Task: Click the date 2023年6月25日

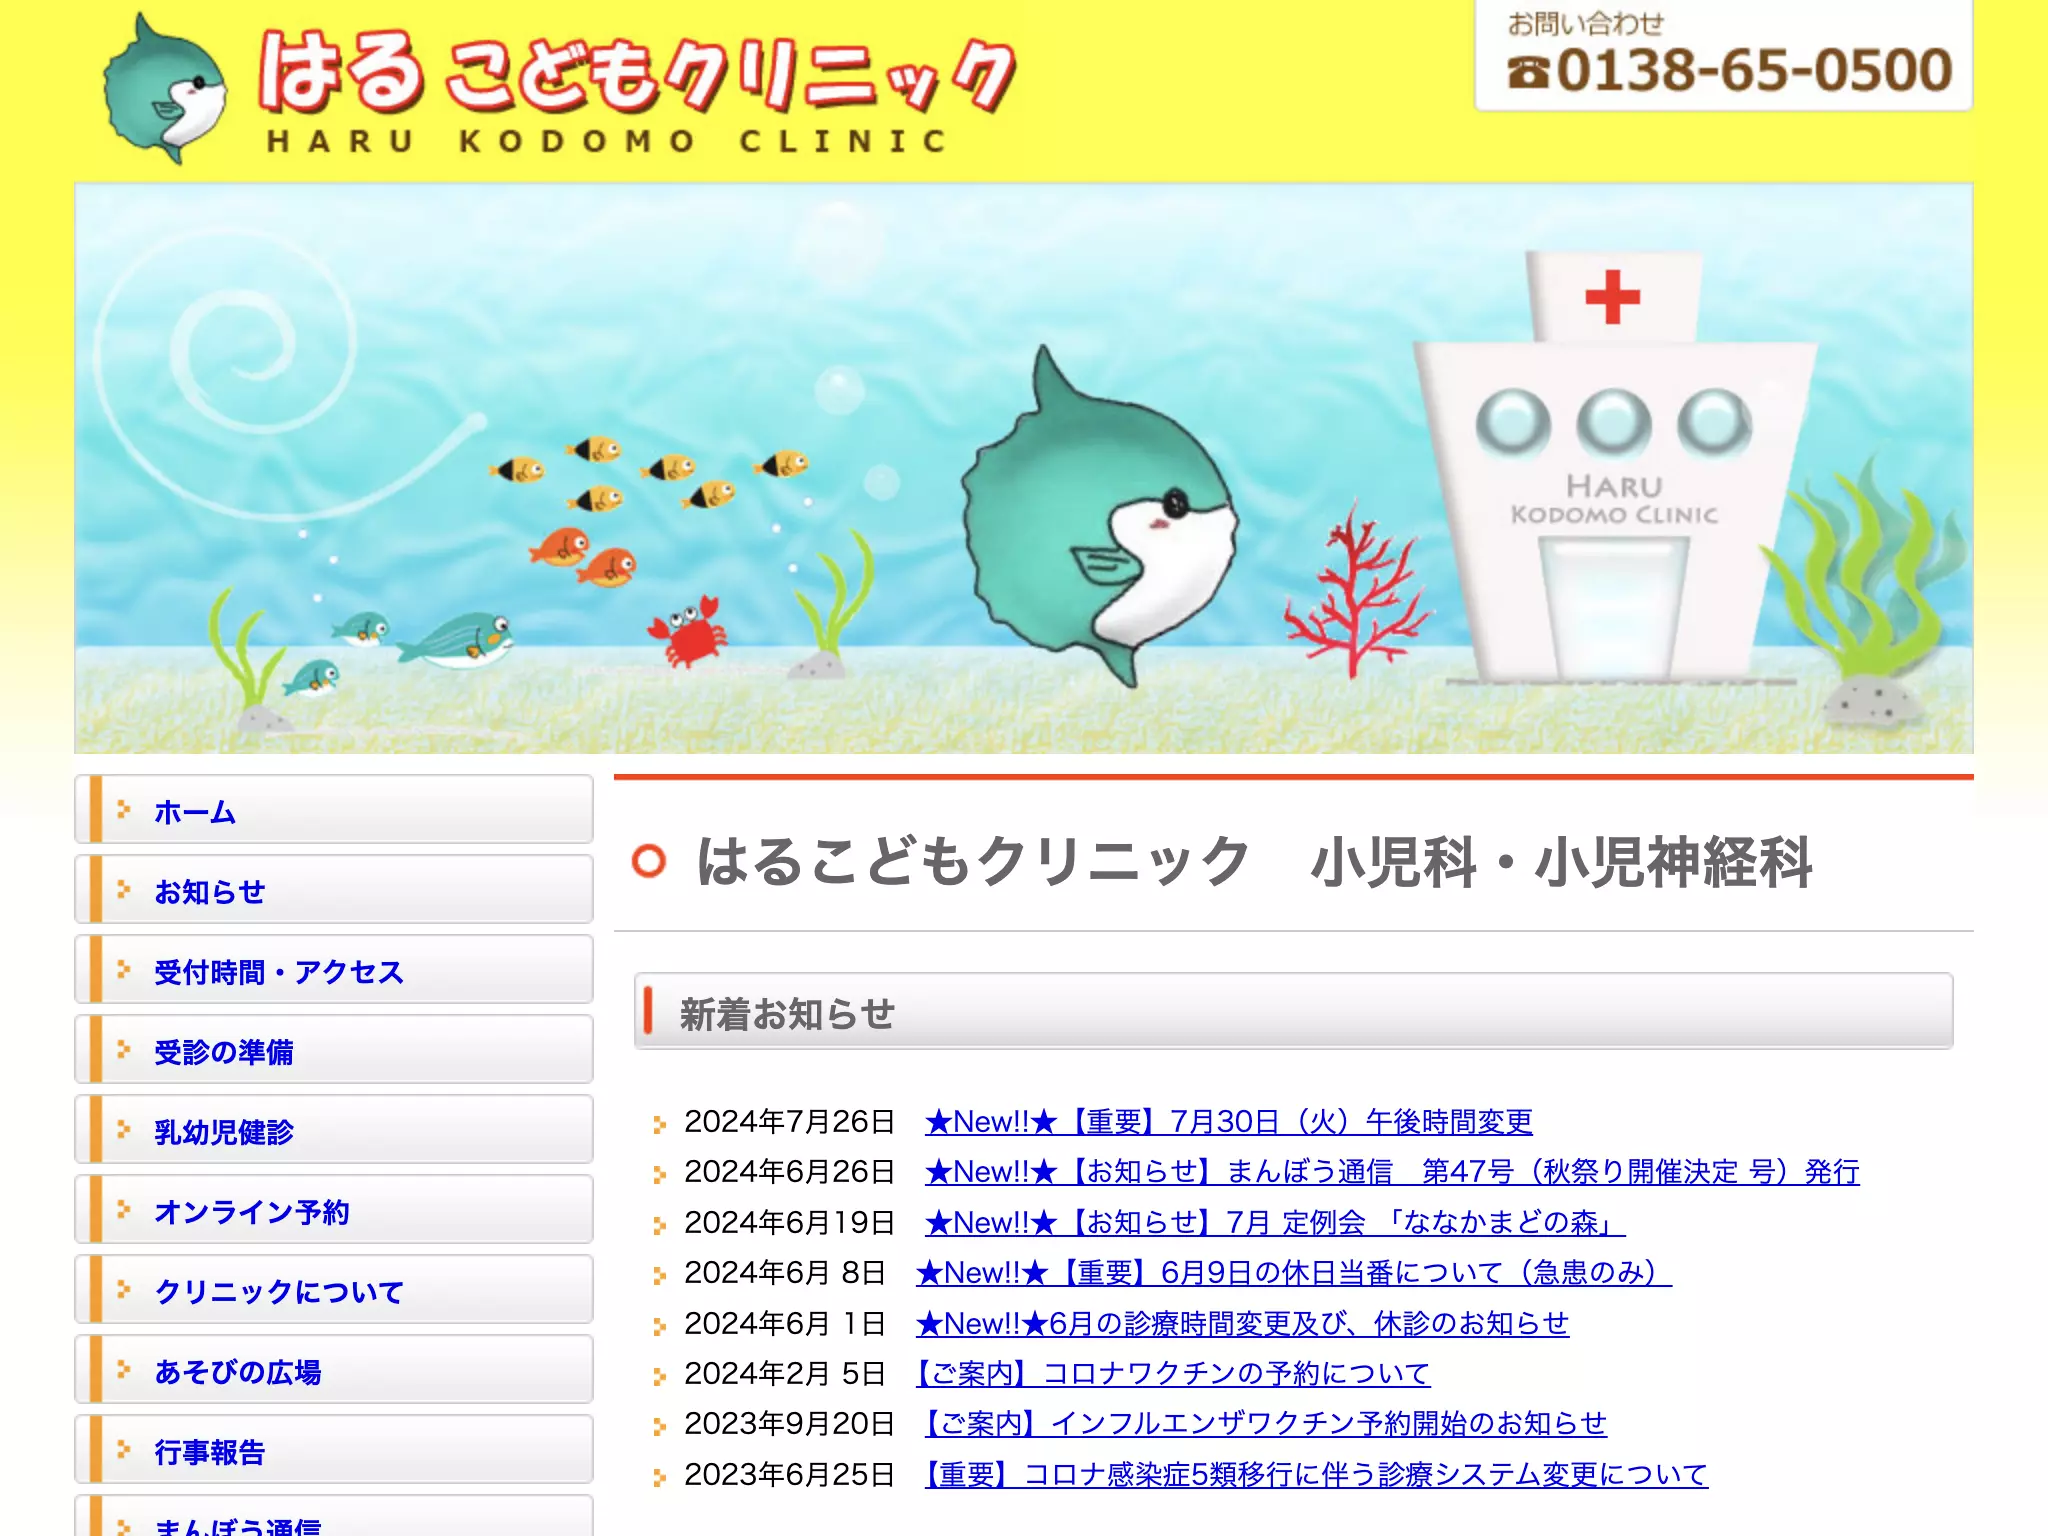Action: pos(789,1475)
